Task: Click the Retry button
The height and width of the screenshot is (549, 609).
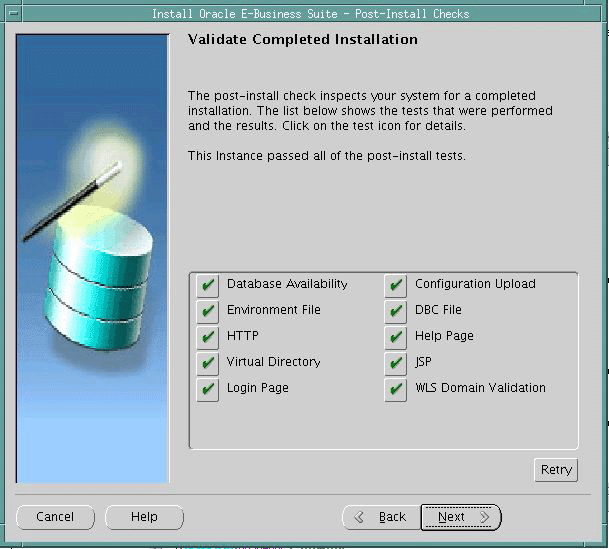Action: (x=556, y=470)
